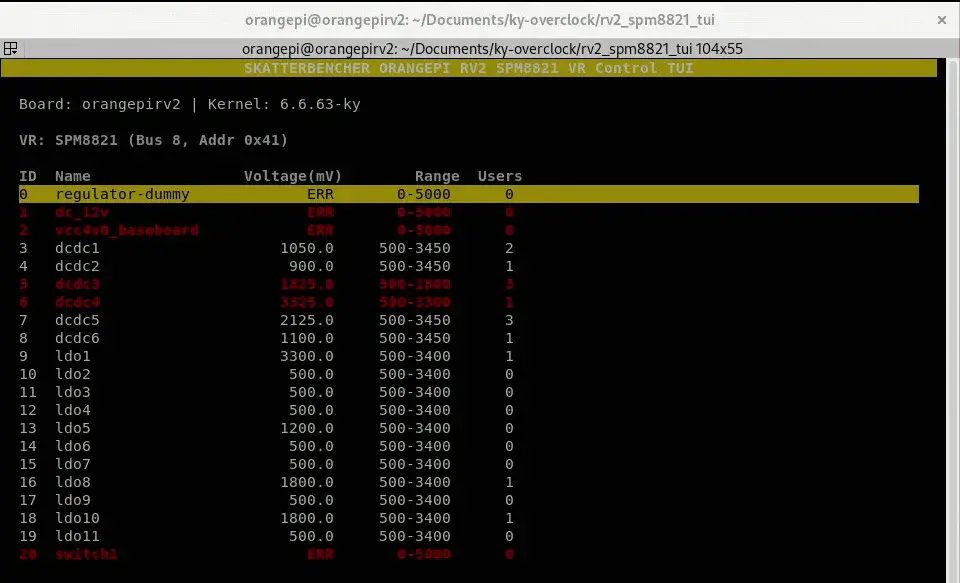Select the vcc4v0_baseboard regulator row

[127, 230]
